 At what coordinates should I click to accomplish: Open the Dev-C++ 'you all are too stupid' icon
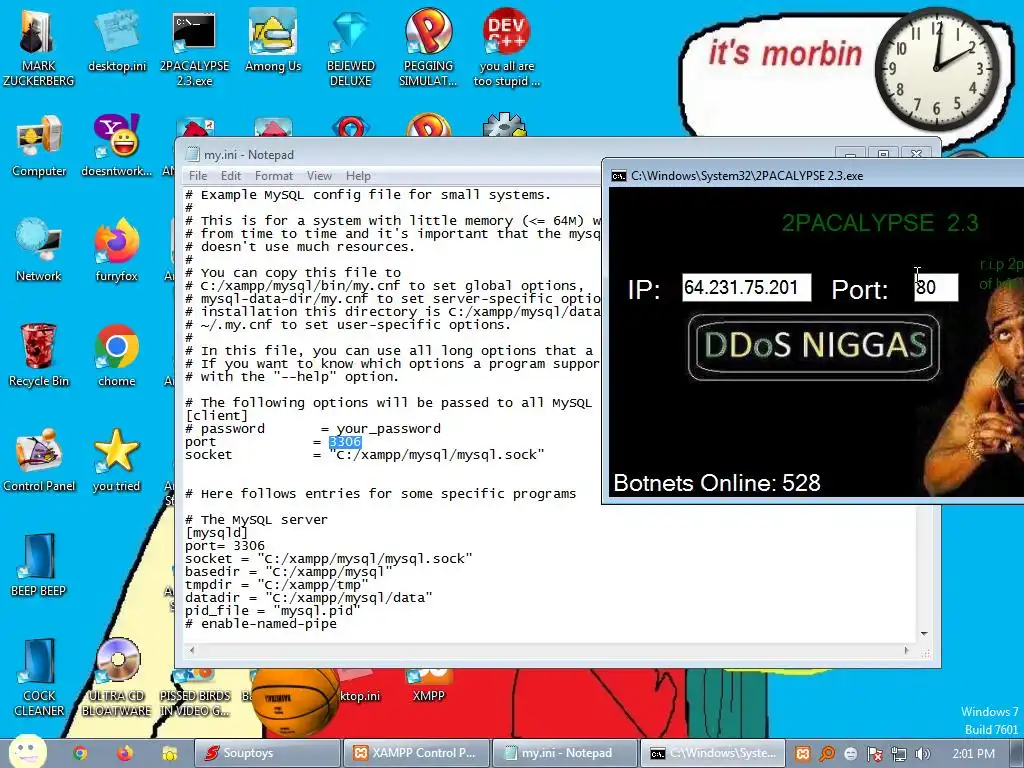507,47
